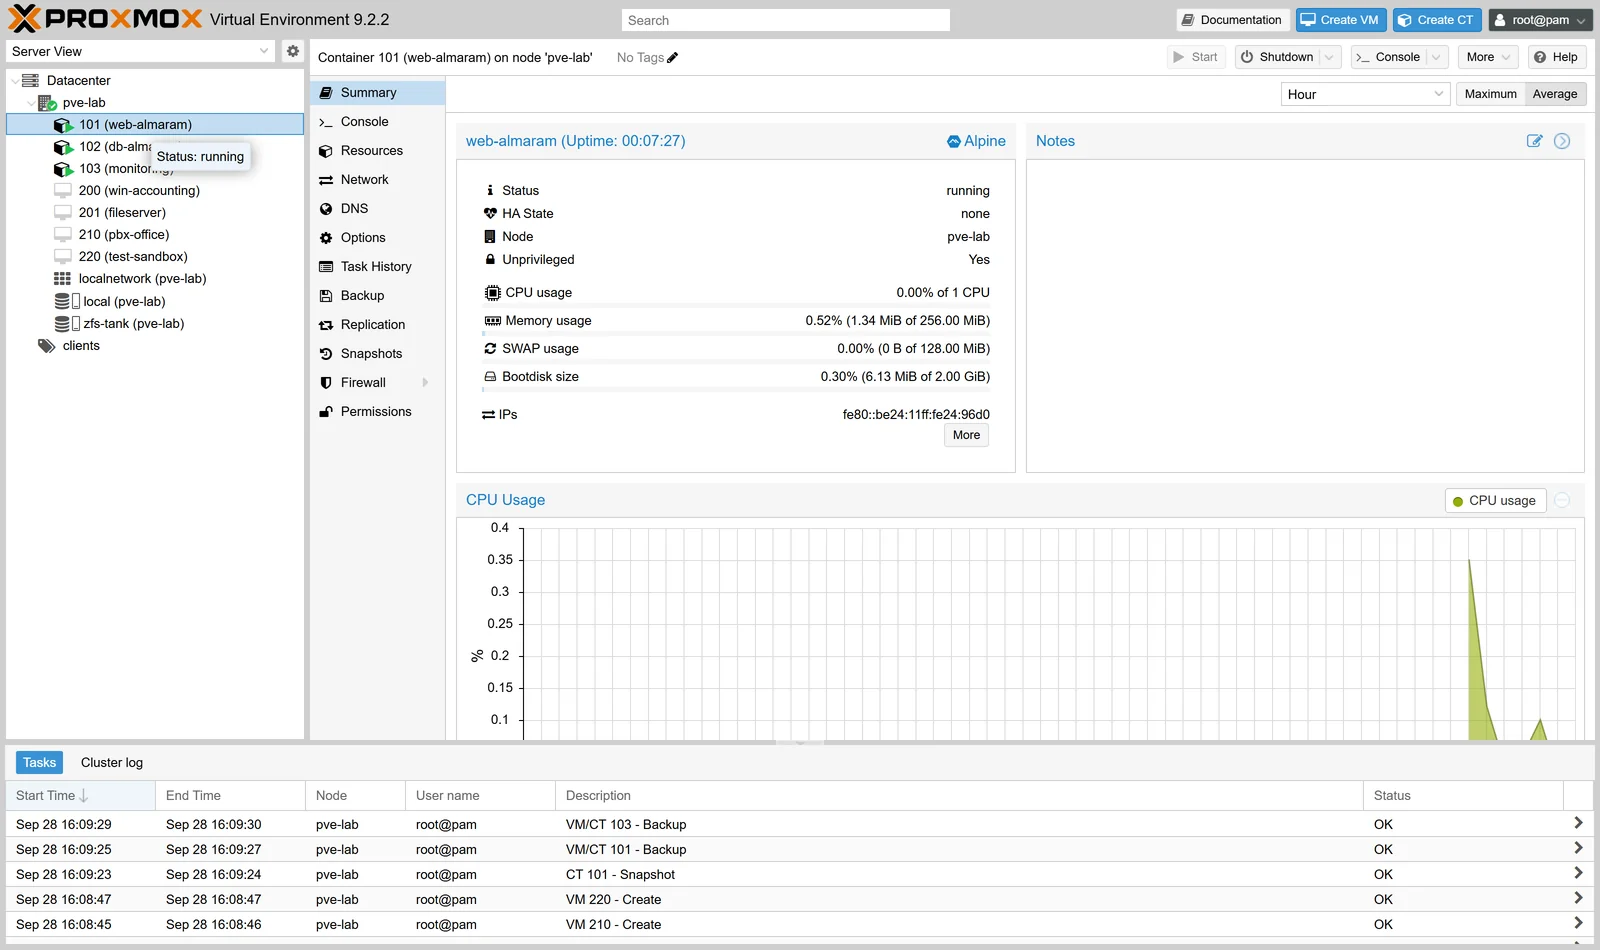1600x950 pixels.
Task: Click the Node building icon
Action: [490, 237]
